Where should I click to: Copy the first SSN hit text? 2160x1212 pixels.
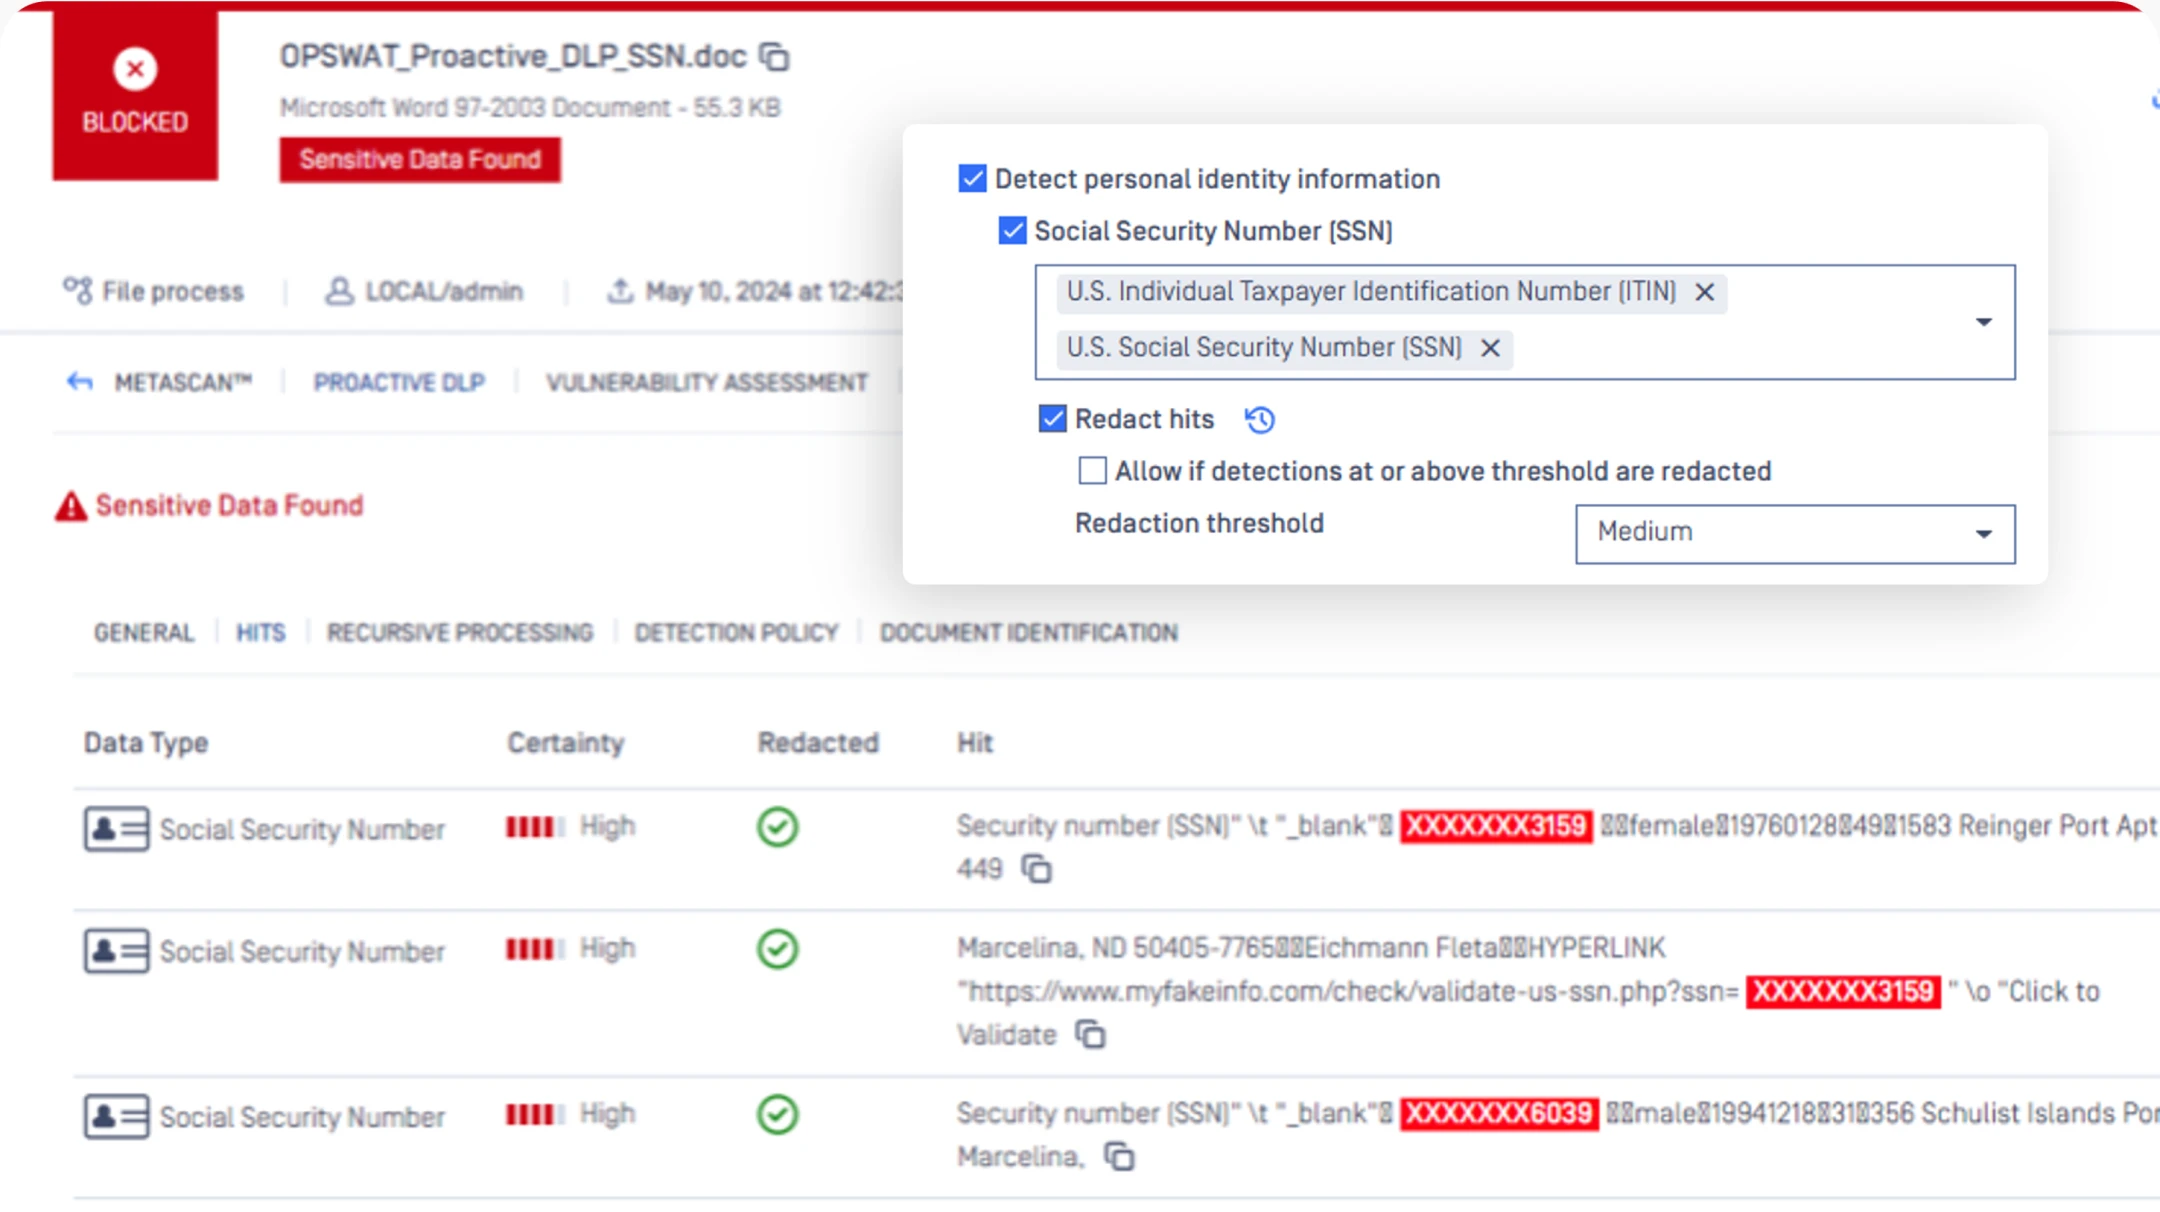point(1037,869)
